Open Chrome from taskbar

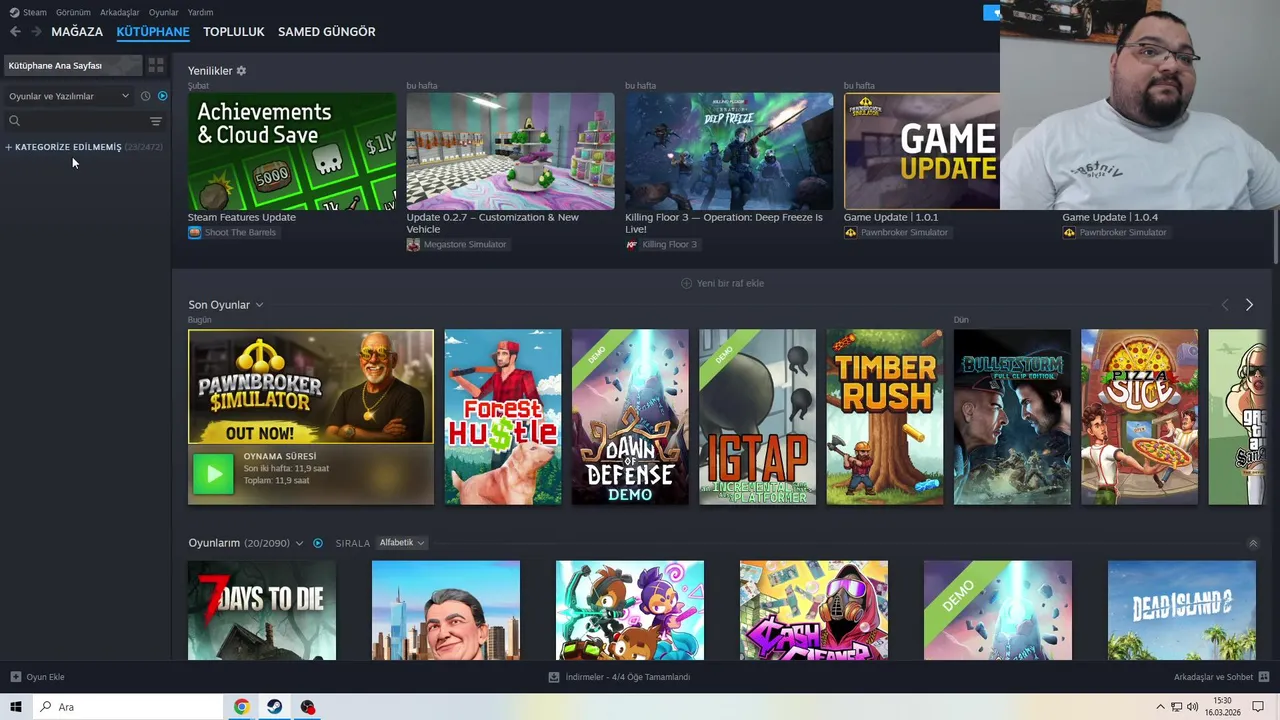point(241,707)
